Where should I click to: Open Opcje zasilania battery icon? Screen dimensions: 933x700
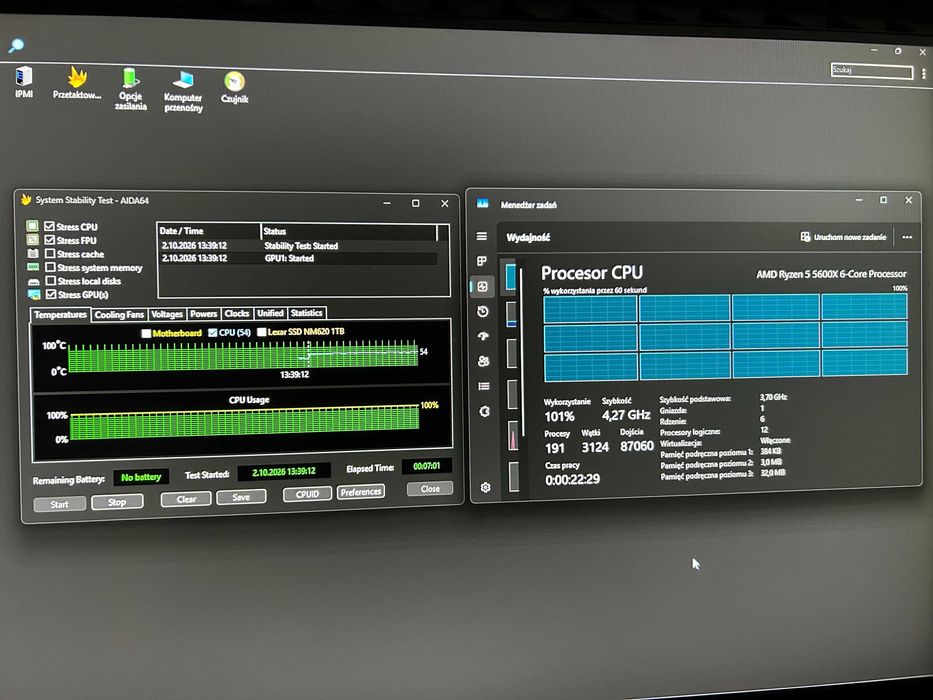(131, 89)
